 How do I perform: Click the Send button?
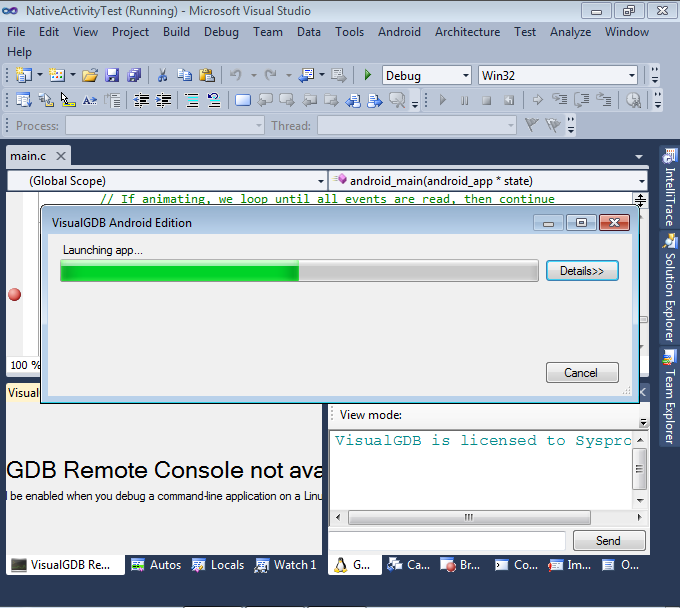click(x=609, y=541)
